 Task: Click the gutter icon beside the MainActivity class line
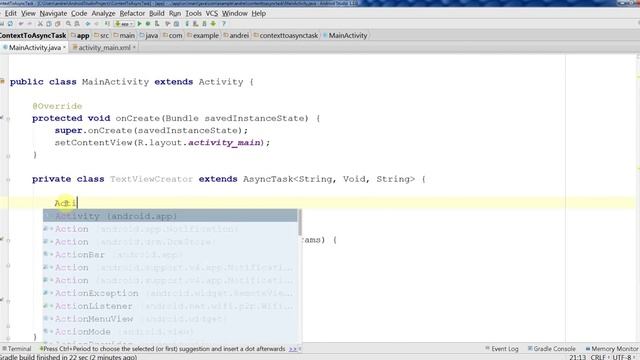pyautogui.click(x=2, y=82)
